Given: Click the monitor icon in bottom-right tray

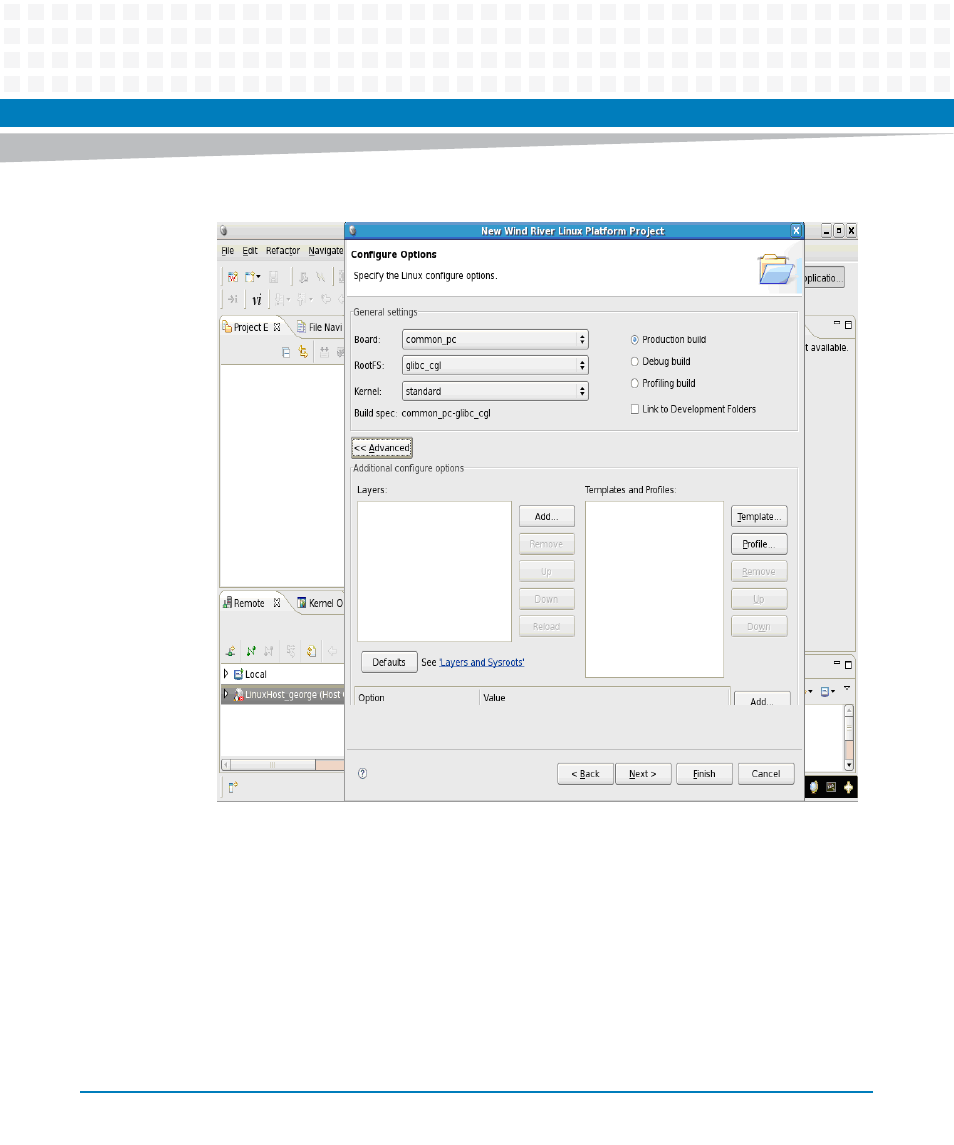Looking at the screenshot, I should (831, 787).
